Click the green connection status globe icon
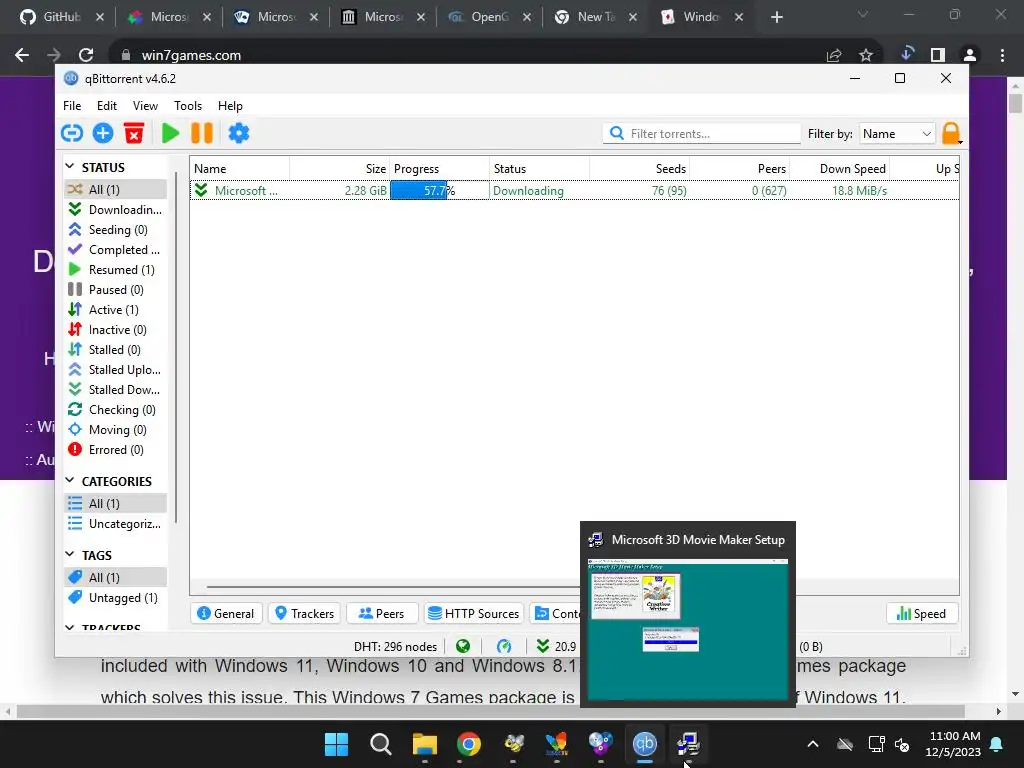1024x768 pixels. coord(463,647)
